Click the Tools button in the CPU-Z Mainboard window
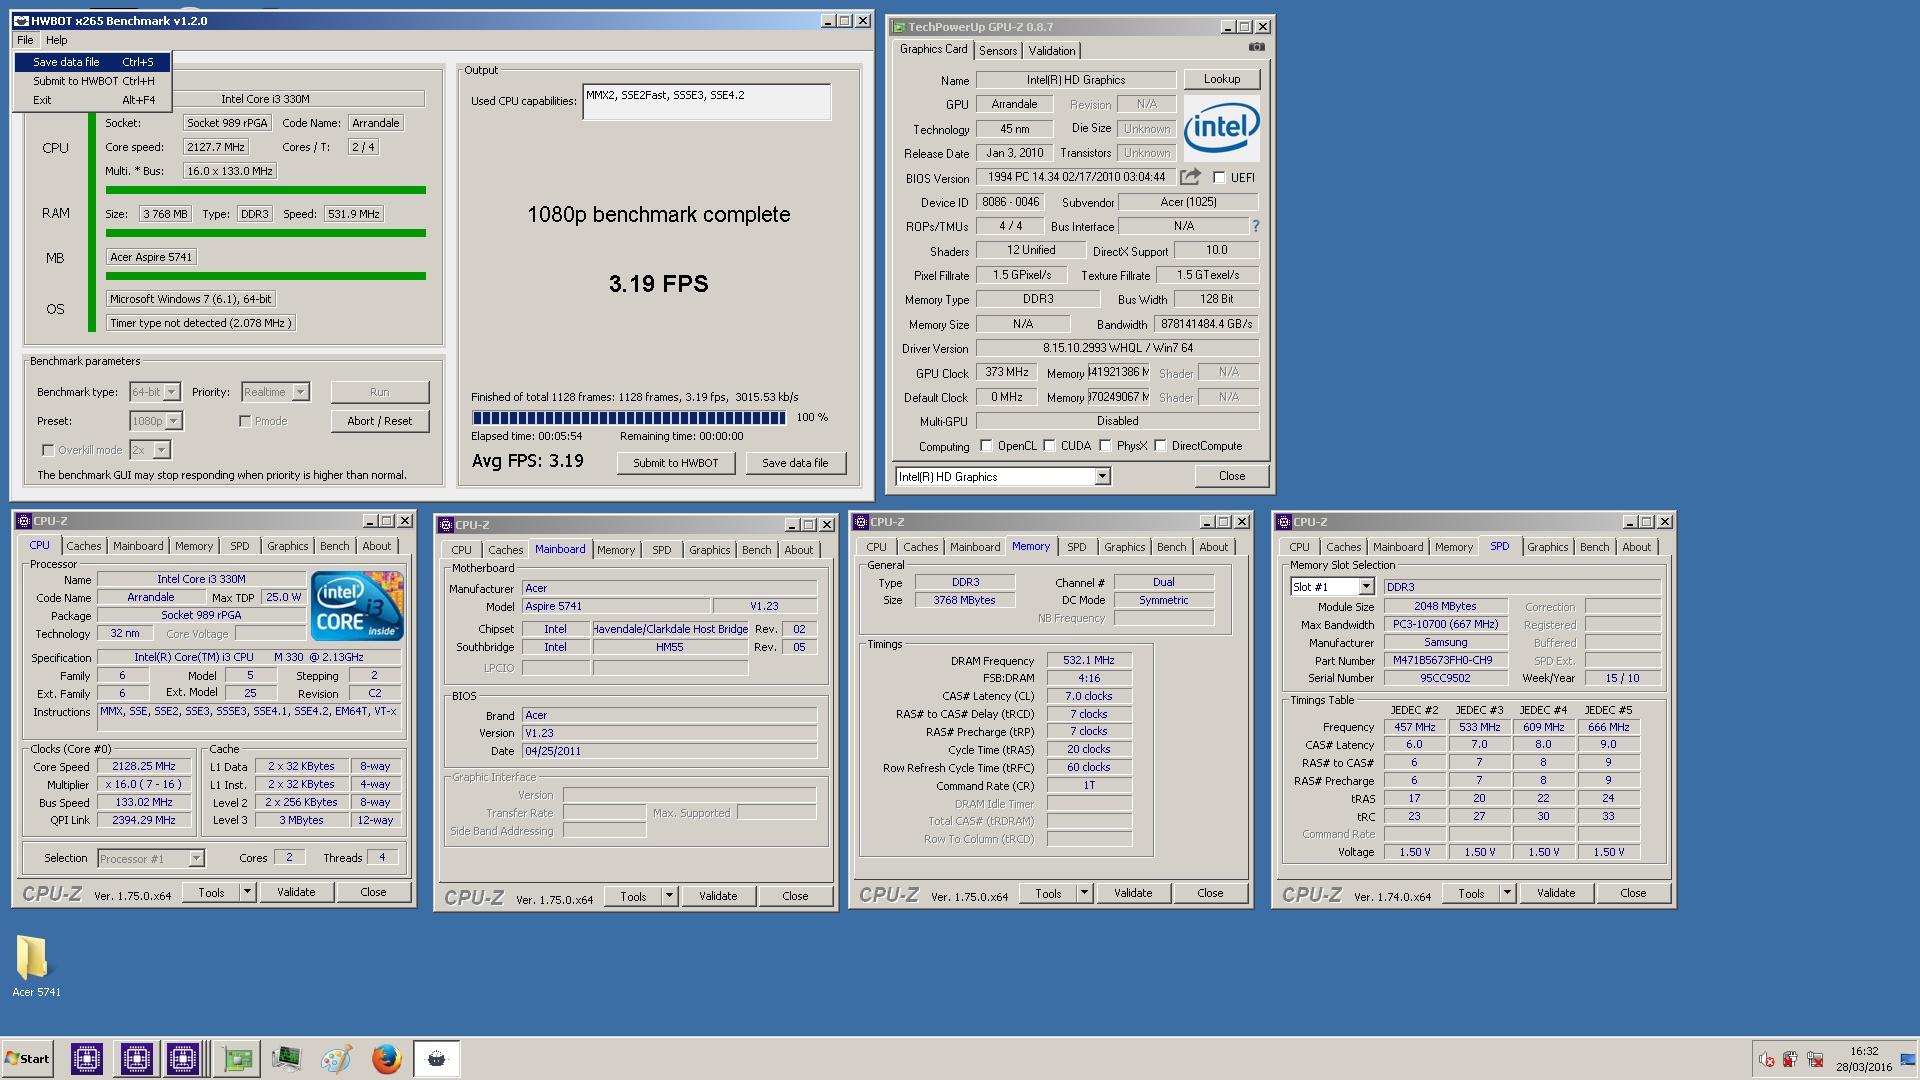Image resolution: width=1920 pixels, height=1080 pixels. pyautogui.click(x=634, y=897)
